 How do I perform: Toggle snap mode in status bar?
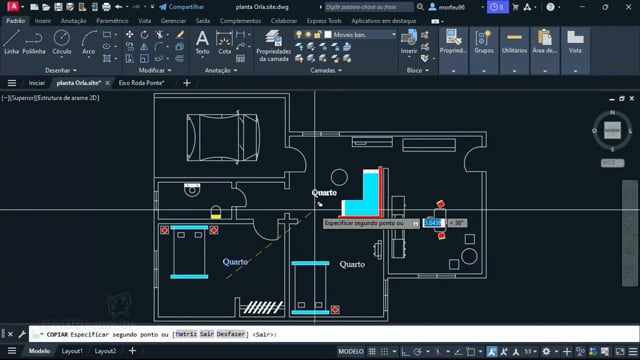click(384, 351)
